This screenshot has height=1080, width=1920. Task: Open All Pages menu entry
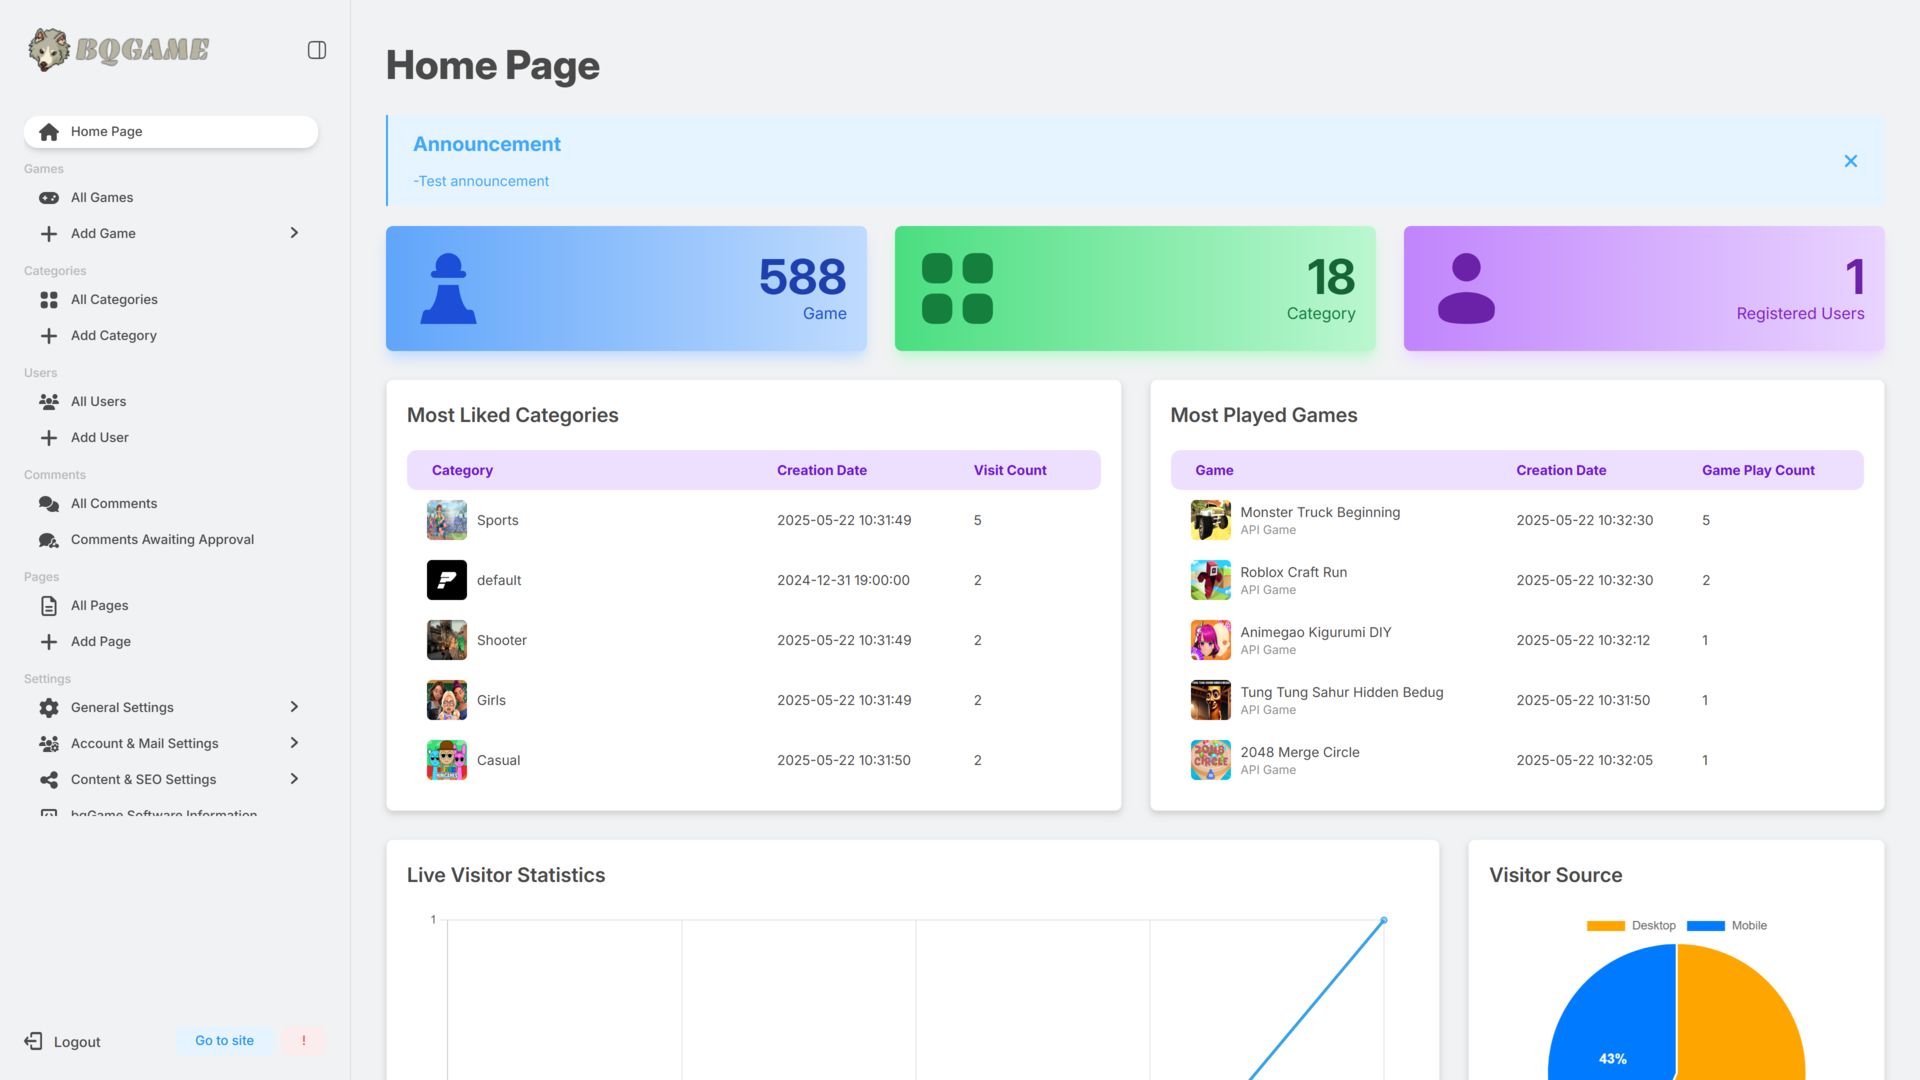tap(171, 606)
